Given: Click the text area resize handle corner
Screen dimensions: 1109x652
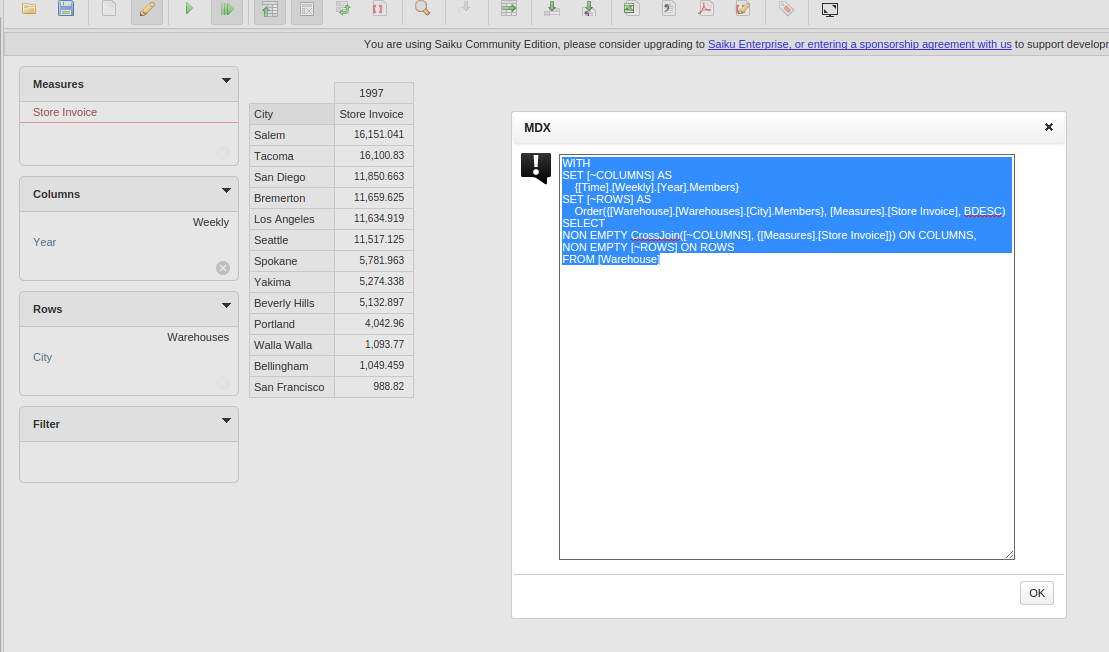Looking at the screenshot, I should pos(1009,554).
